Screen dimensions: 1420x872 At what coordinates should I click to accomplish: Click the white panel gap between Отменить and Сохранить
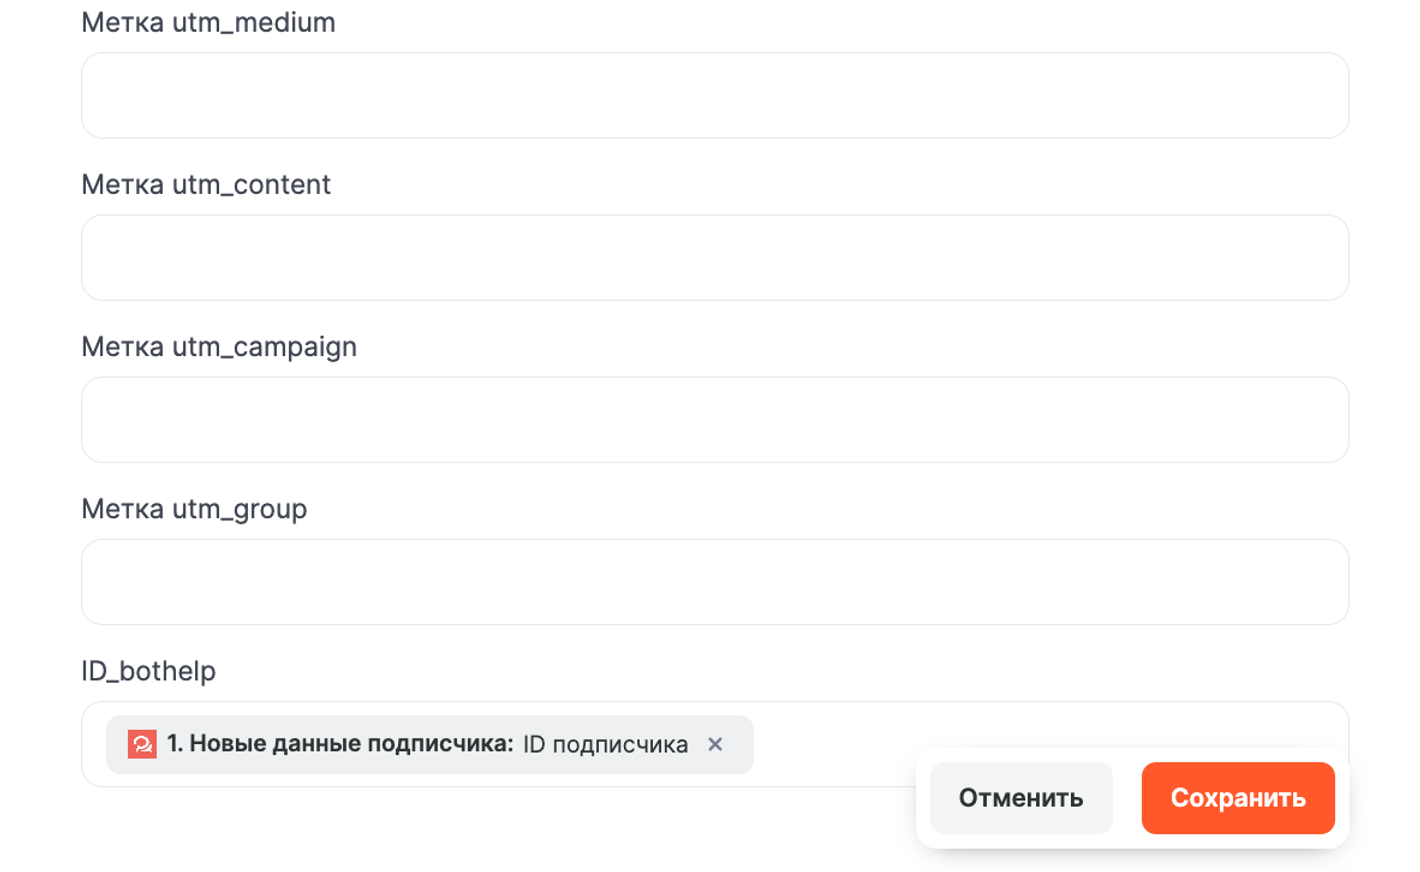click(1127, 798)
